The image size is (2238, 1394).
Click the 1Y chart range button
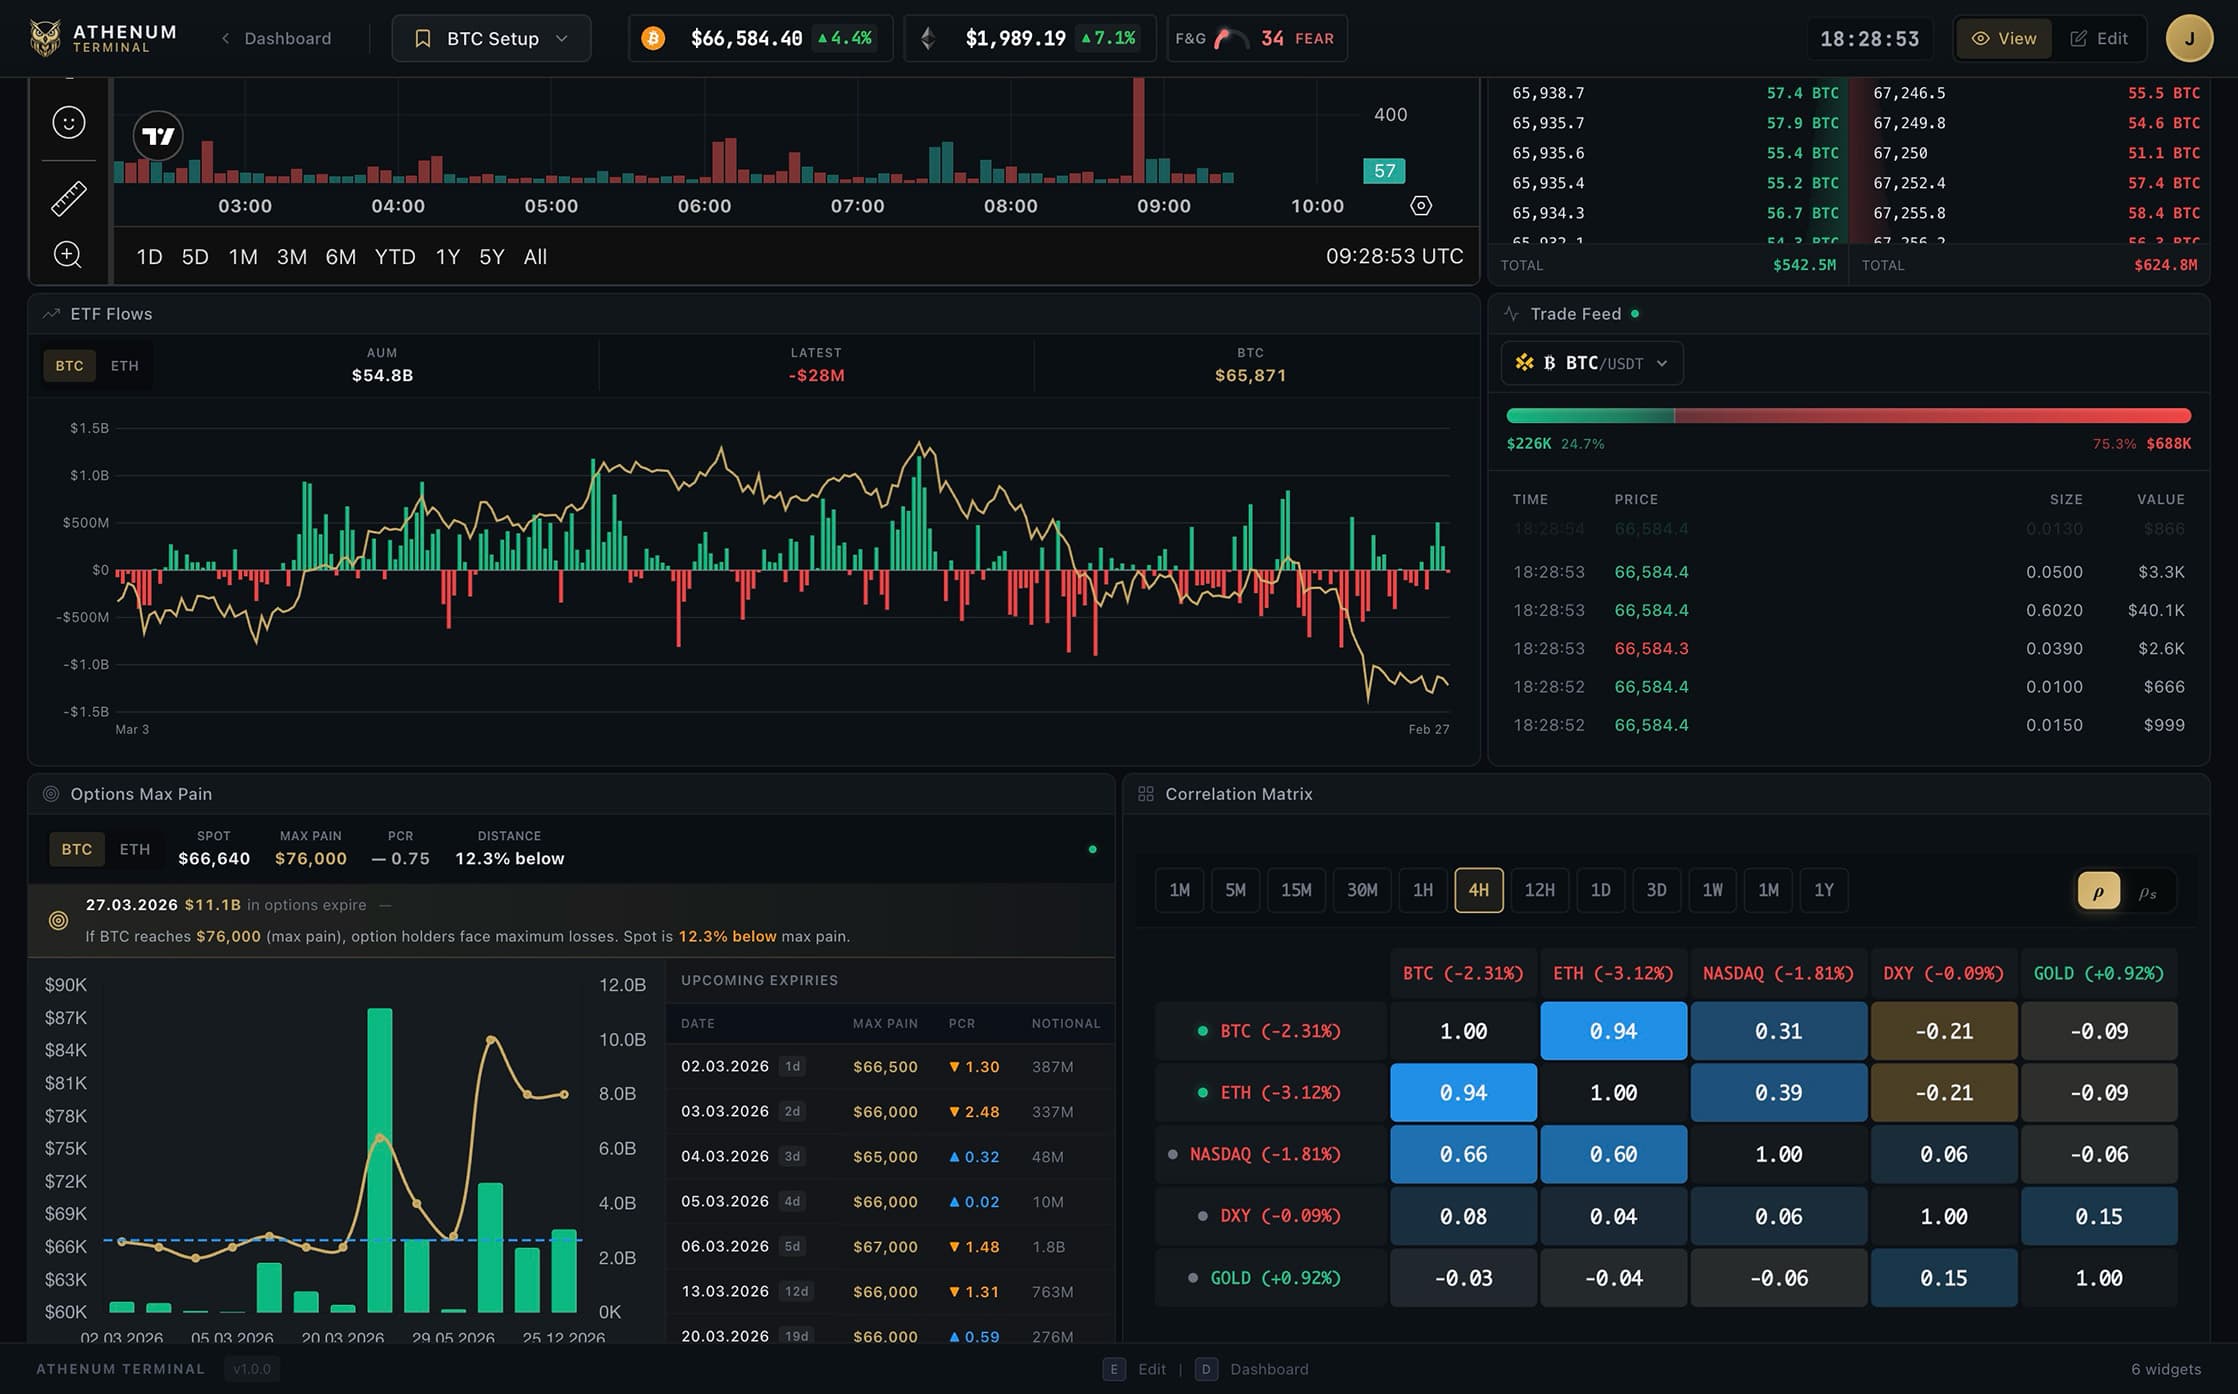coord(447,257)
